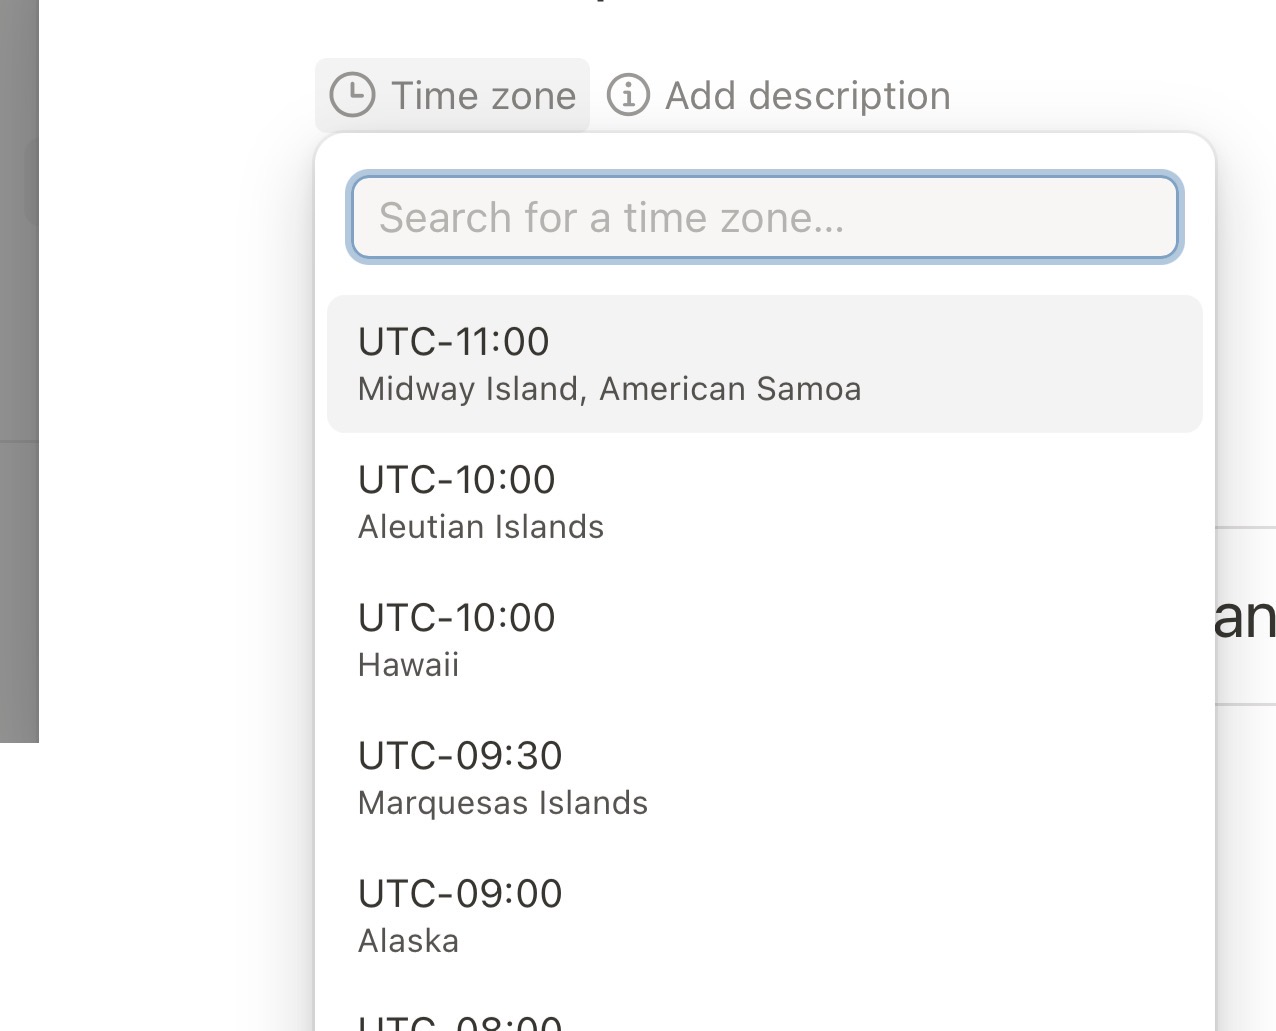Choose Midway Island, American Samoa label
Viewport: 1276px width, 1031px height.
point(609,389)
